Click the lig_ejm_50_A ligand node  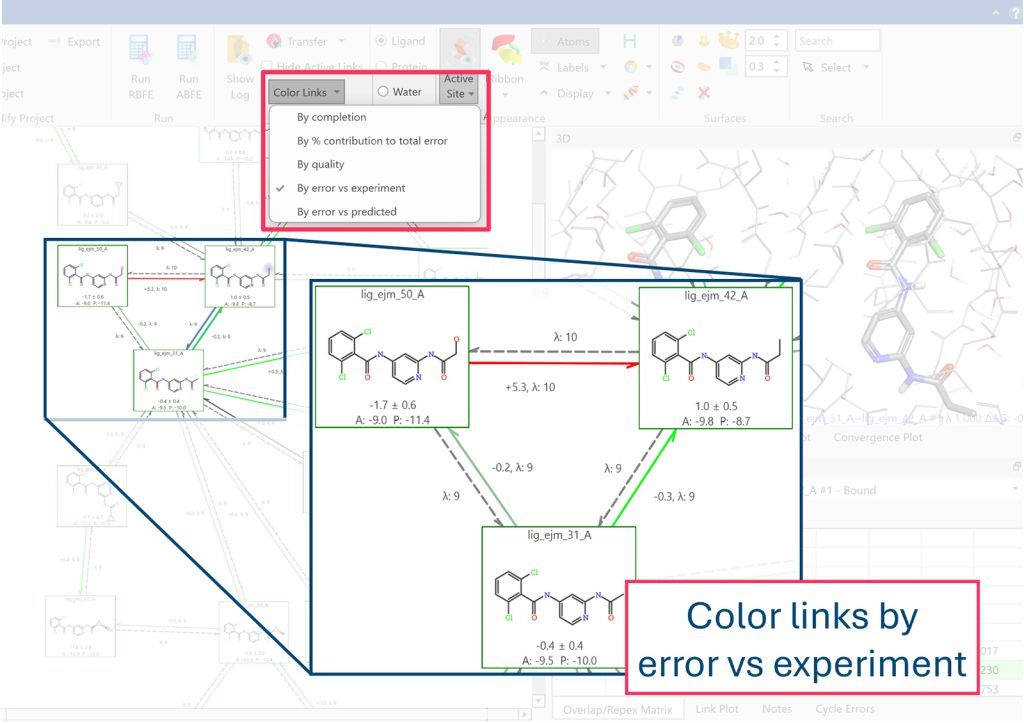(392, 357)
